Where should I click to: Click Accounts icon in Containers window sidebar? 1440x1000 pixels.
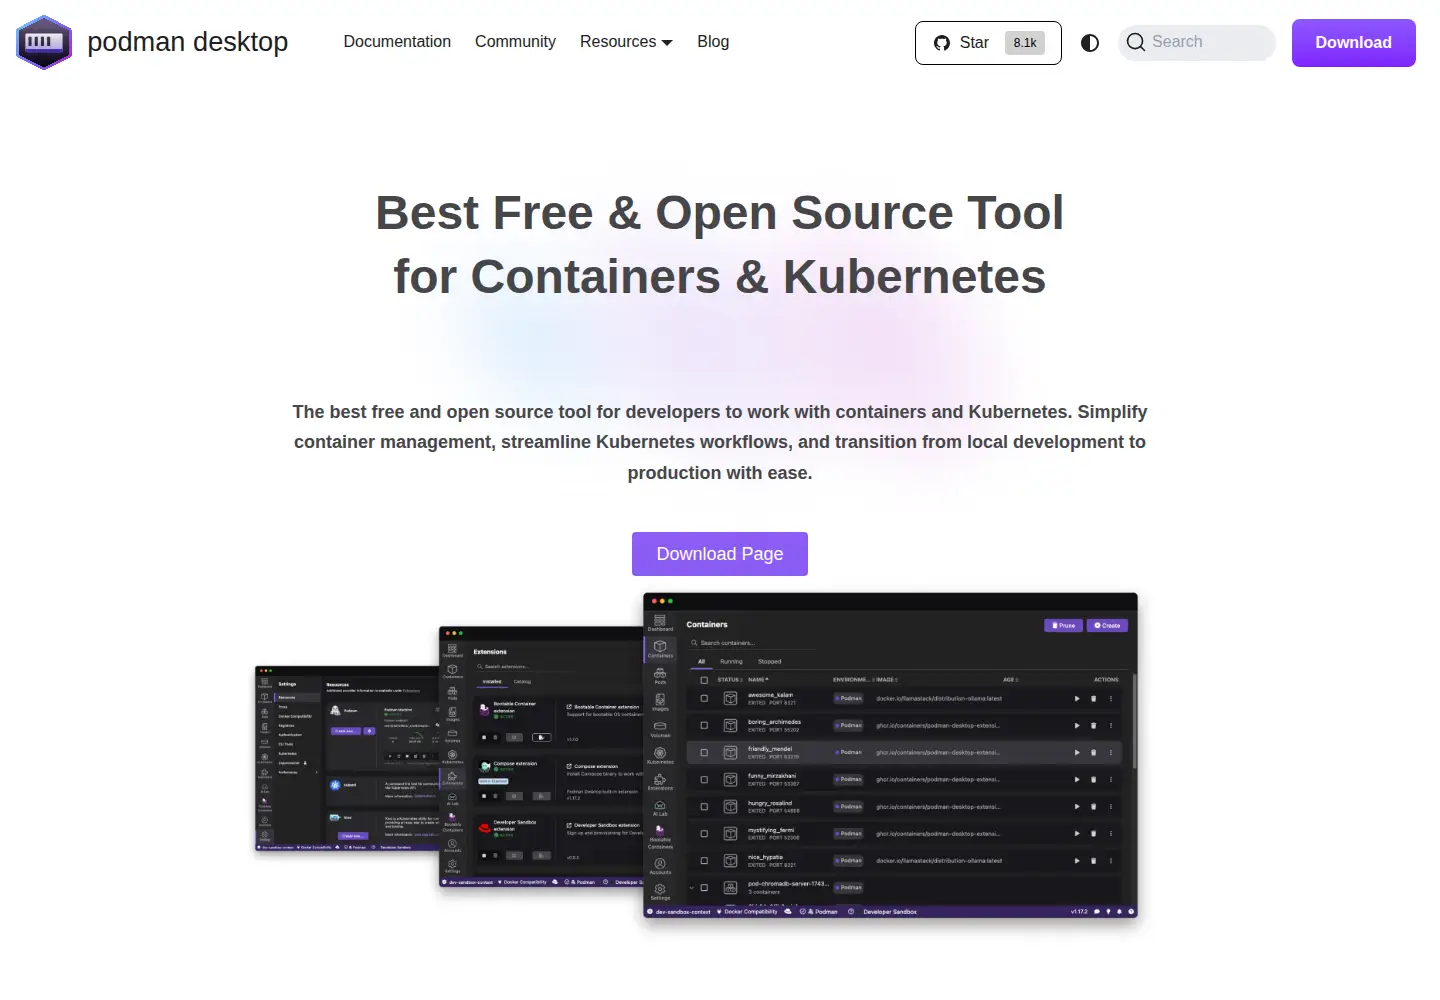coord(660,865)
